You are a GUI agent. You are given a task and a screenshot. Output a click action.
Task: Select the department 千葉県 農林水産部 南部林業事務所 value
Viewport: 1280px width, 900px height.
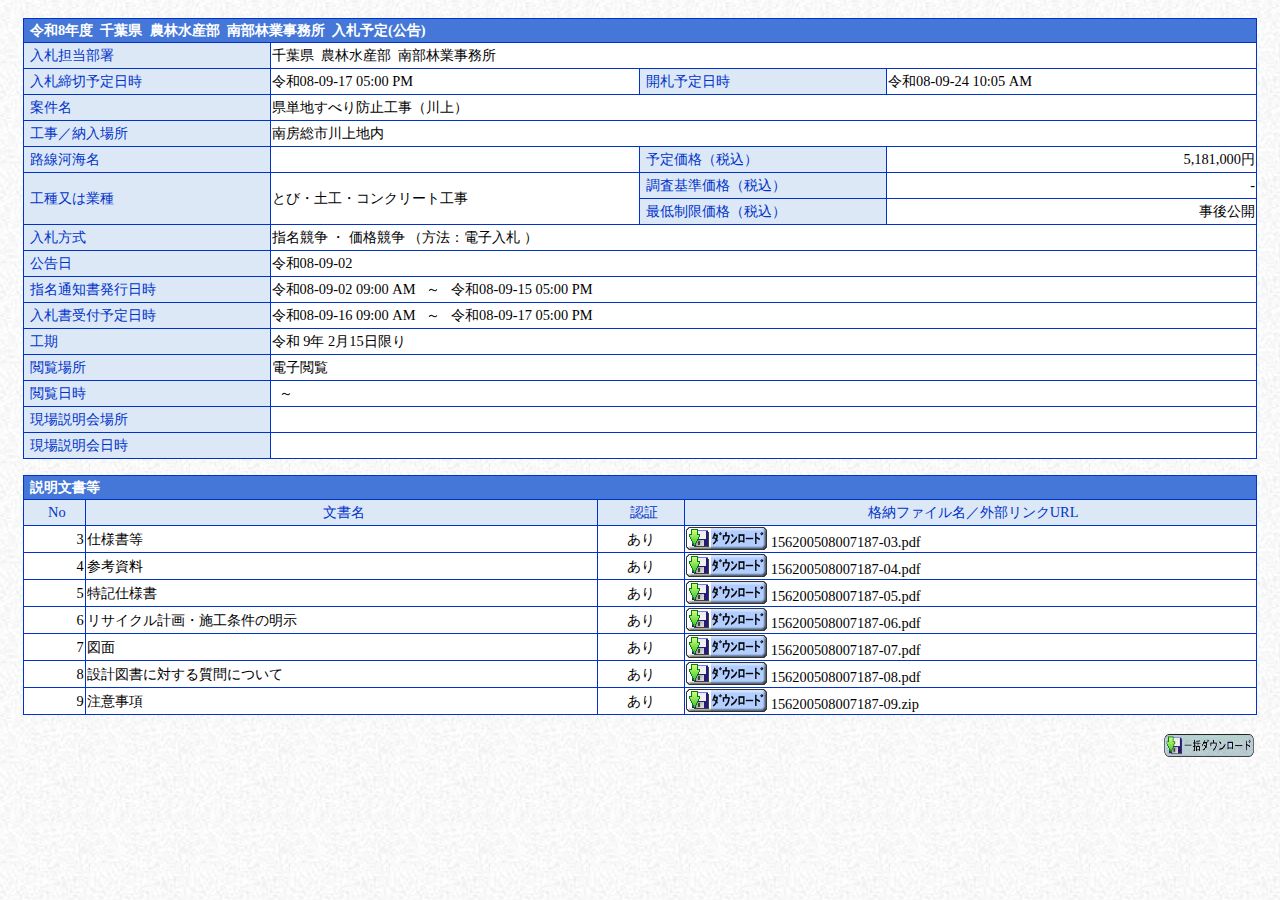[x=384, y=56]
